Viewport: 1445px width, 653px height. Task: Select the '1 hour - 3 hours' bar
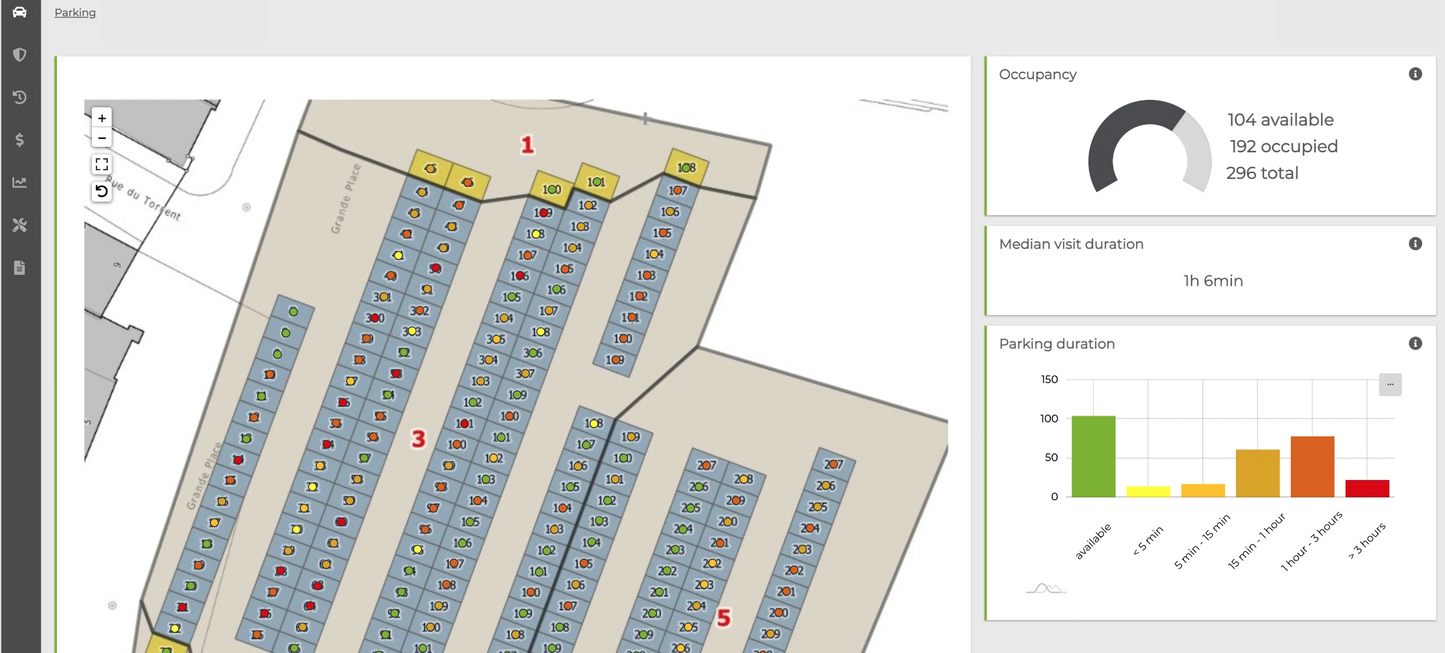point(1312,467)
